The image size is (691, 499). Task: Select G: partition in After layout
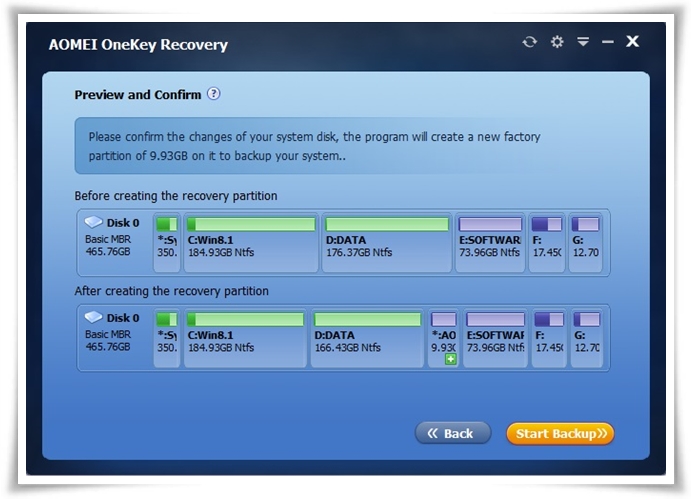pos(587,338)
